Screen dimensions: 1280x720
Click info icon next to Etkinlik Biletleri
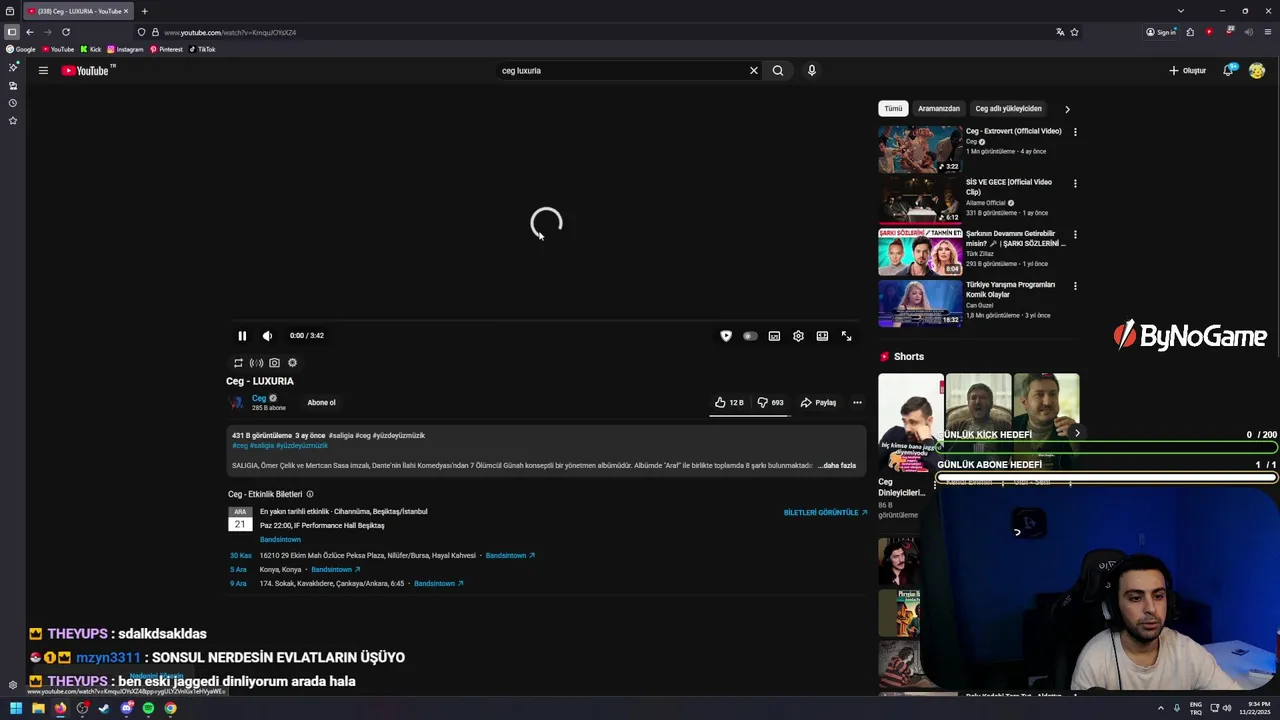click(310, 495)
